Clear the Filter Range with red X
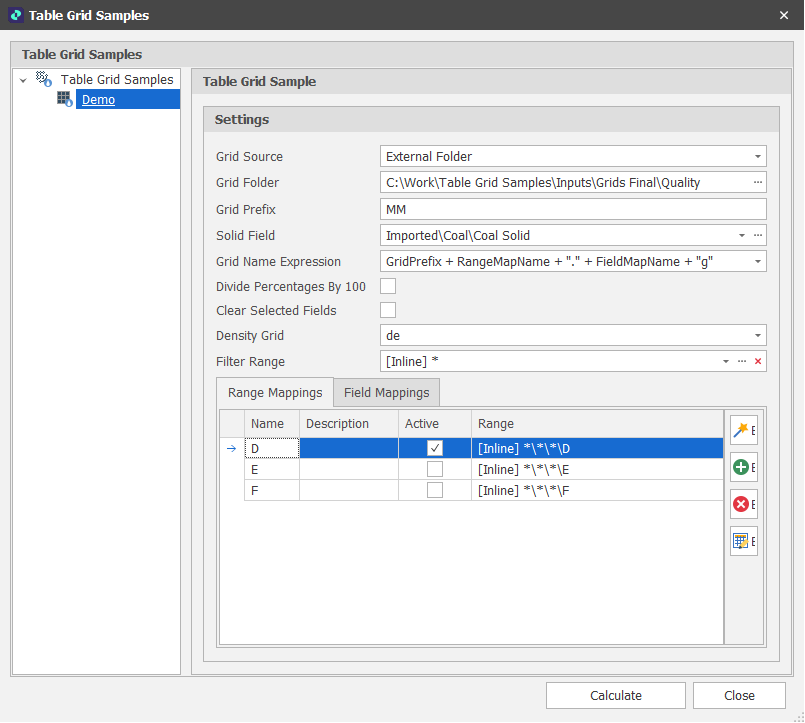 coord(758,361)
